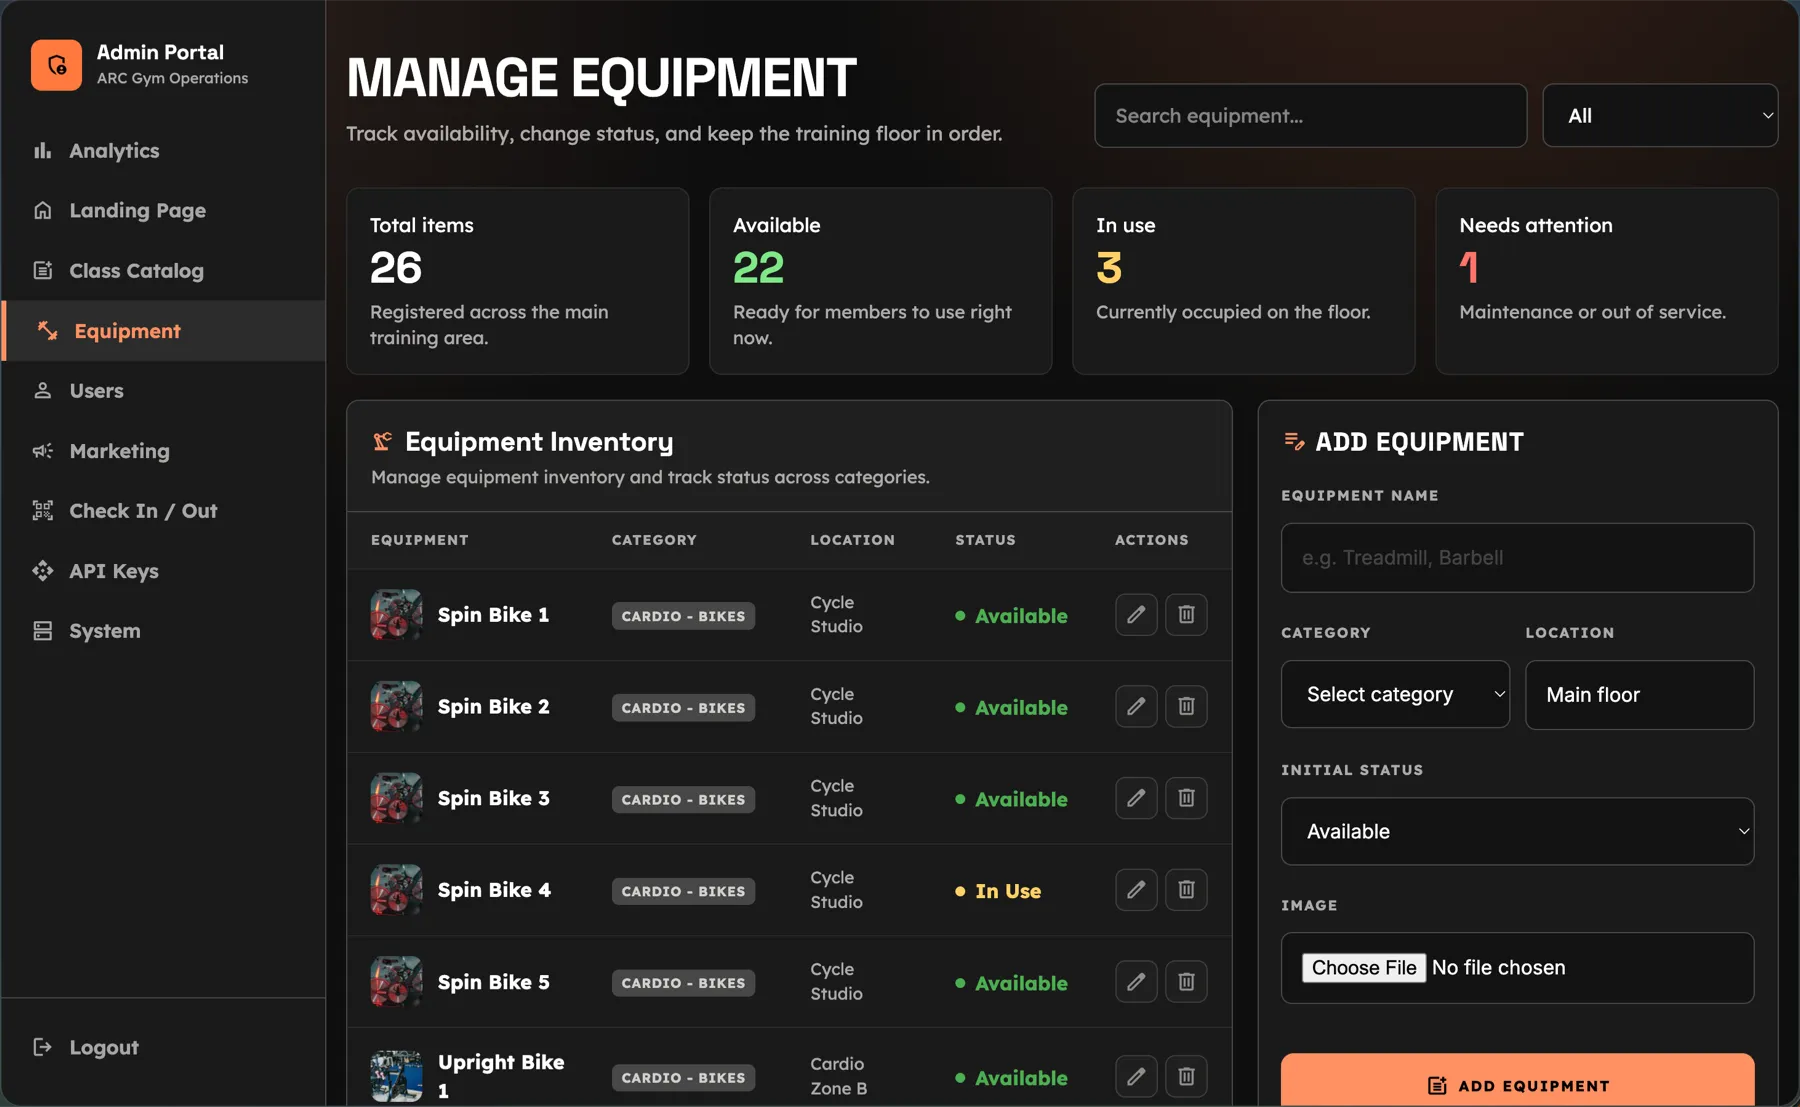Click the Available status of Spin Bike 2
Screen dimensions: 1800x1107
click(x=1011, y=707)
